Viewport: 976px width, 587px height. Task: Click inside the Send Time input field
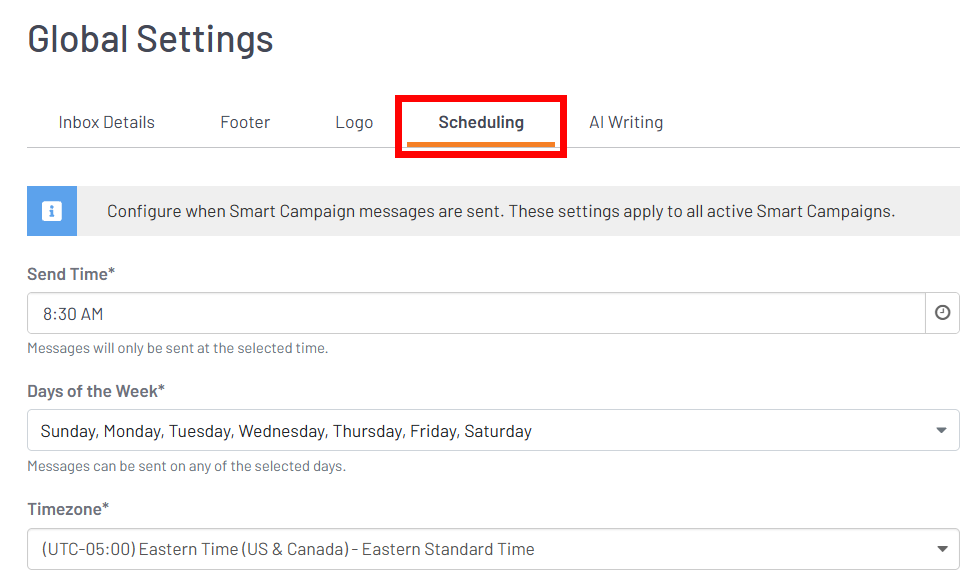400,313
